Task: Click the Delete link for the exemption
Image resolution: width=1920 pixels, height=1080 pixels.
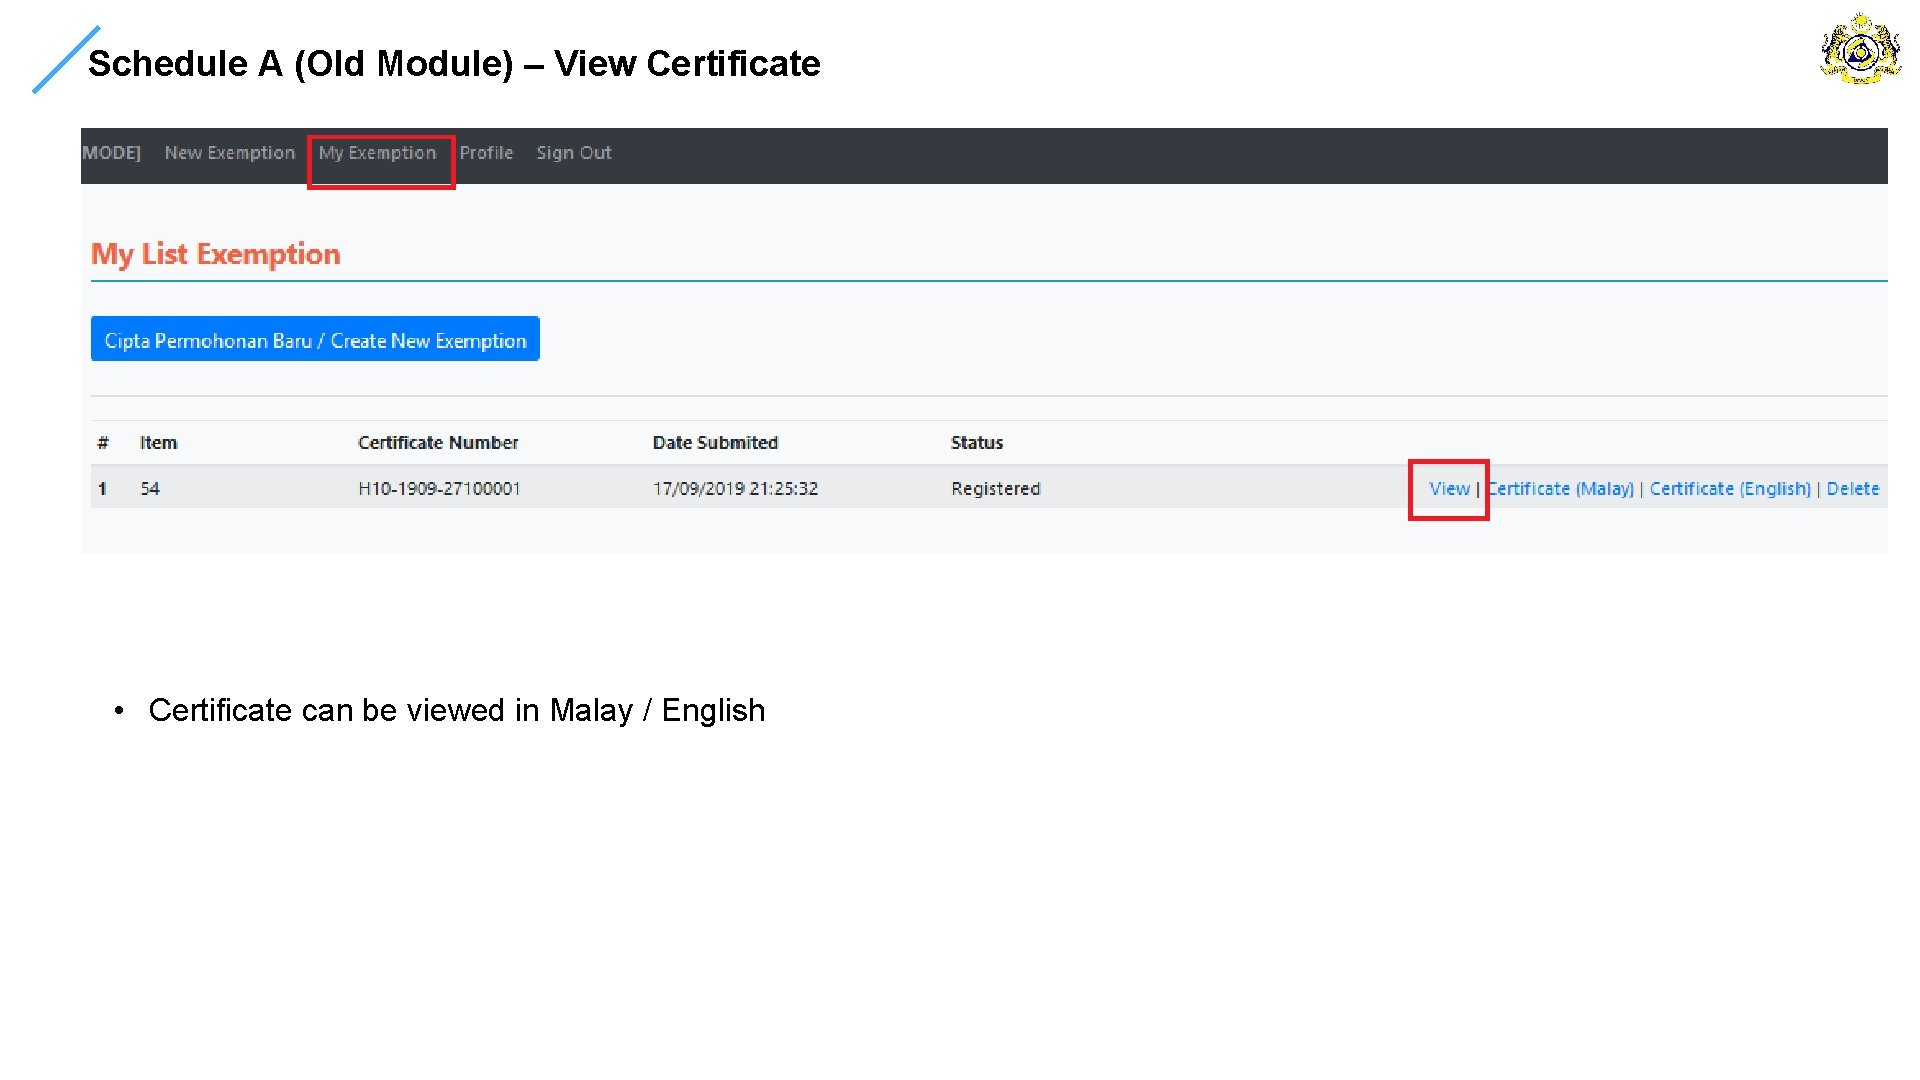Action: (1852, 489)
